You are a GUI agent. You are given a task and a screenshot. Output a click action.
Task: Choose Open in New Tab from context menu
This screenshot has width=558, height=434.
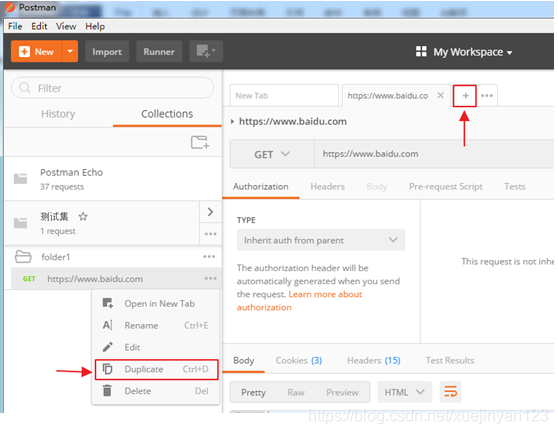[x=155, y=303]
